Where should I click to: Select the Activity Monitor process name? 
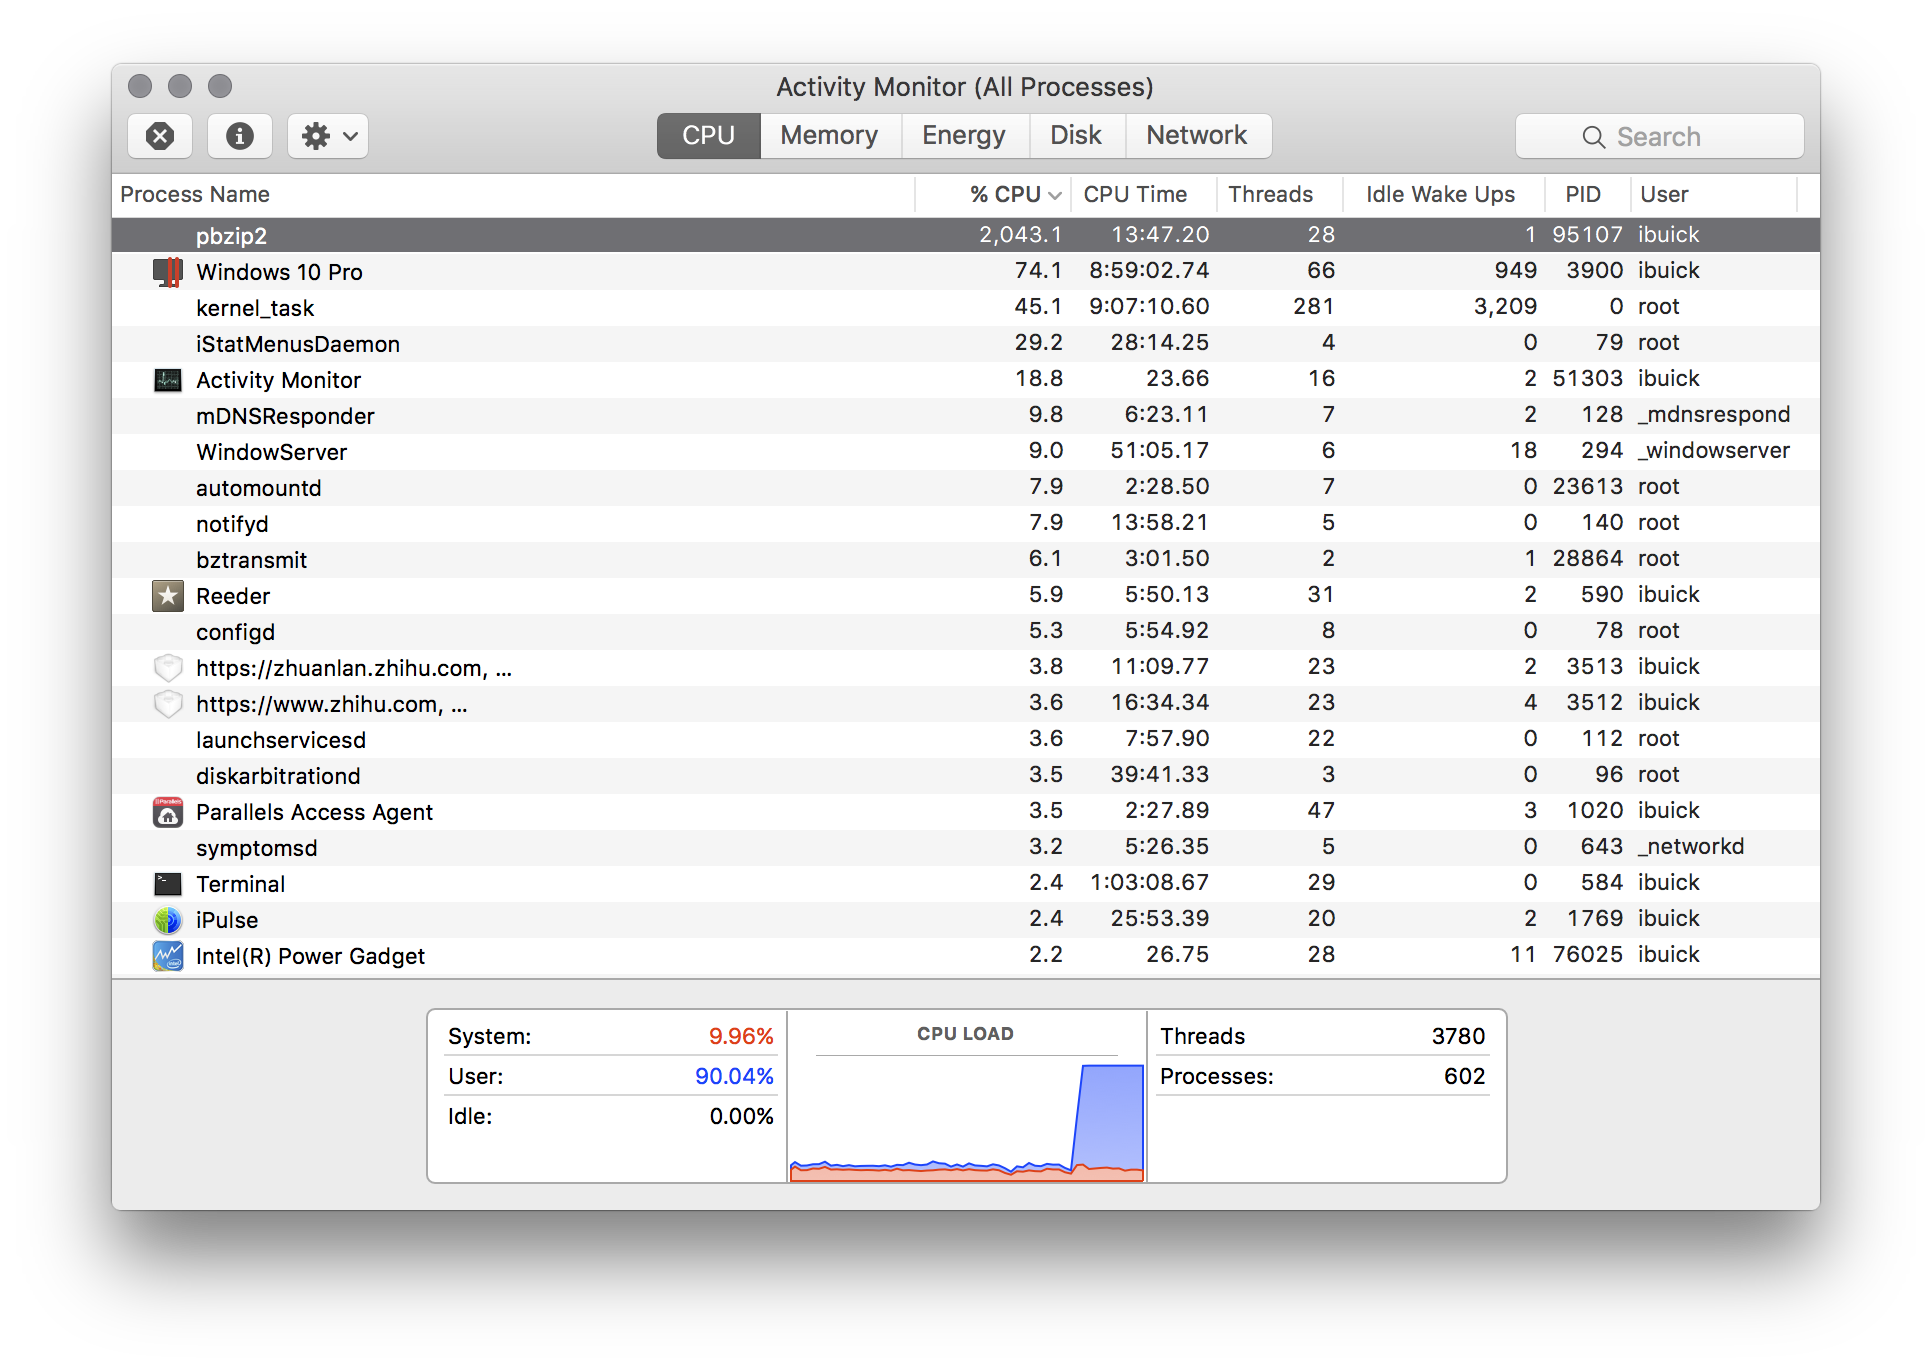[x=278, y=380]
